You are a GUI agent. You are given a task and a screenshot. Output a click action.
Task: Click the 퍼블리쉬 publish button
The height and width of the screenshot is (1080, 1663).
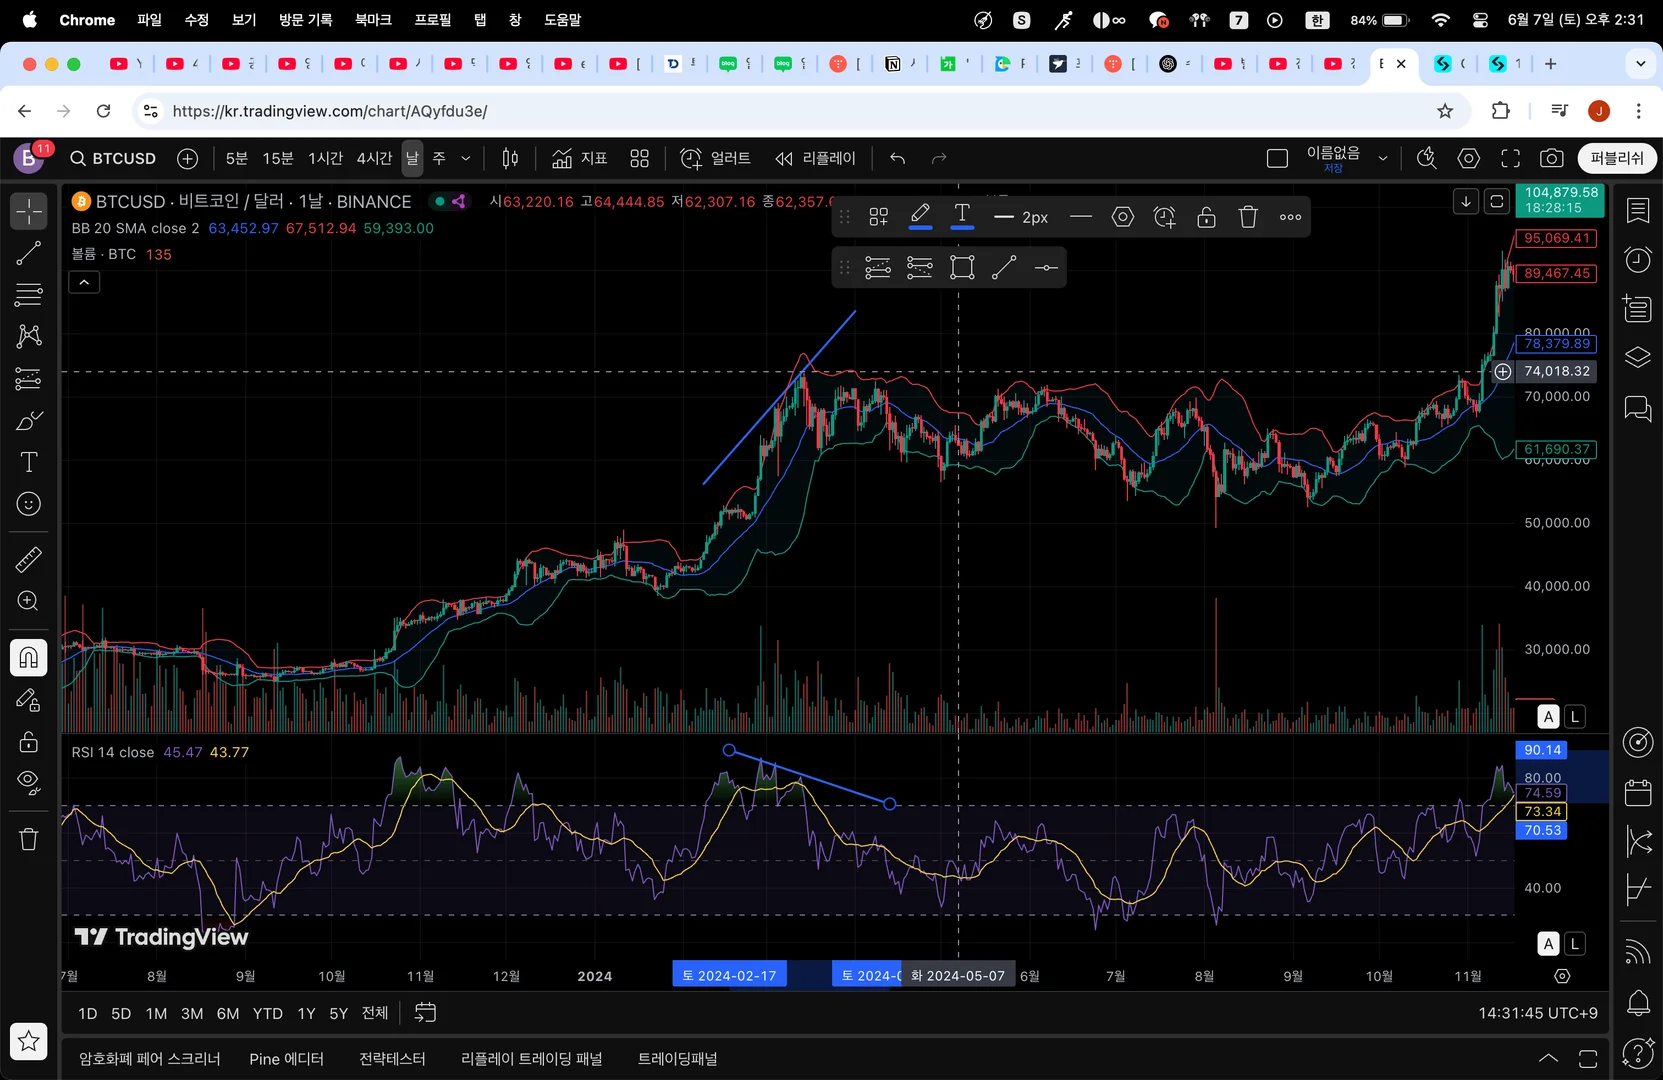[x=1616, y=159]
